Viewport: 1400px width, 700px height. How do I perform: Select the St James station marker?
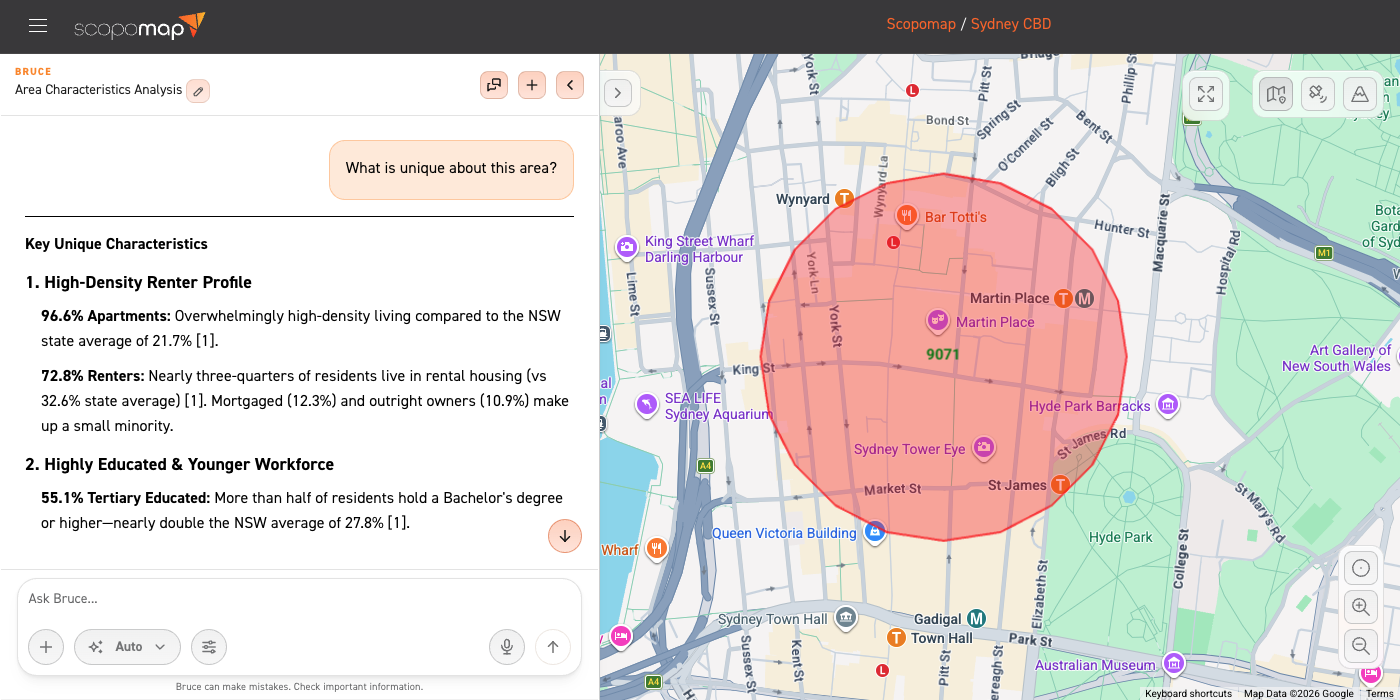(x=1060, y=485)
